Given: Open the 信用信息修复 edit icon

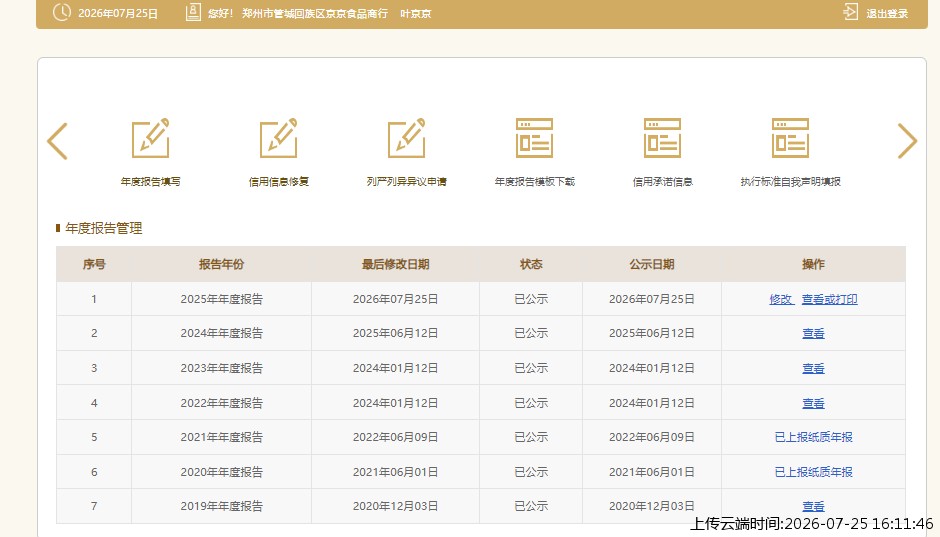Looking at the screenshot, I should click(x=278, y=138).
